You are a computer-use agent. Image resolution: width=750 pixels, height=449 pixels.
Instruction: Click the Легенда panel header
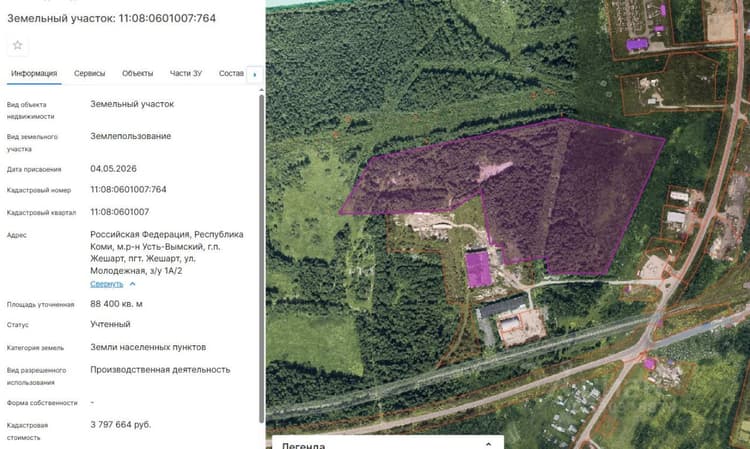(x=388, y=443)
